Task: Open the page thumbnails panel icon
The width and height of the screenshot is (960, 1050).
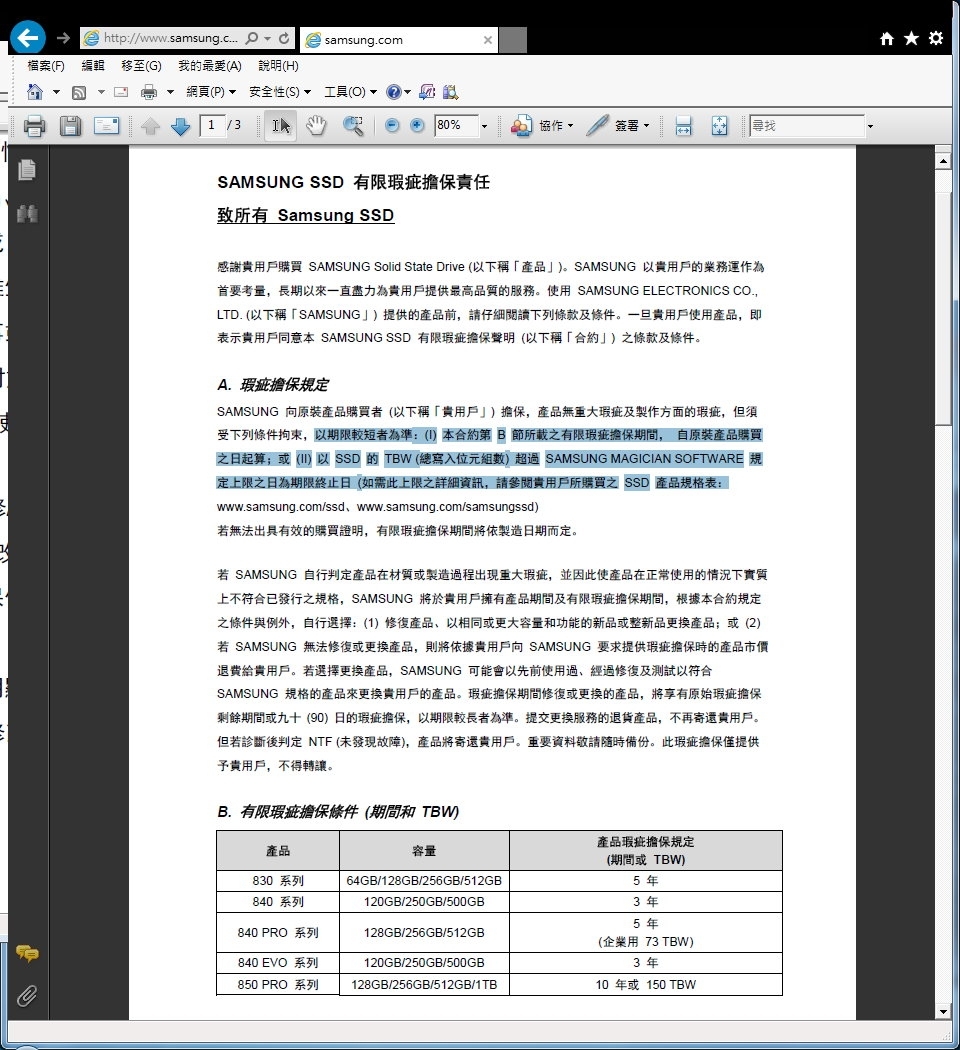Action: point(27,169)
